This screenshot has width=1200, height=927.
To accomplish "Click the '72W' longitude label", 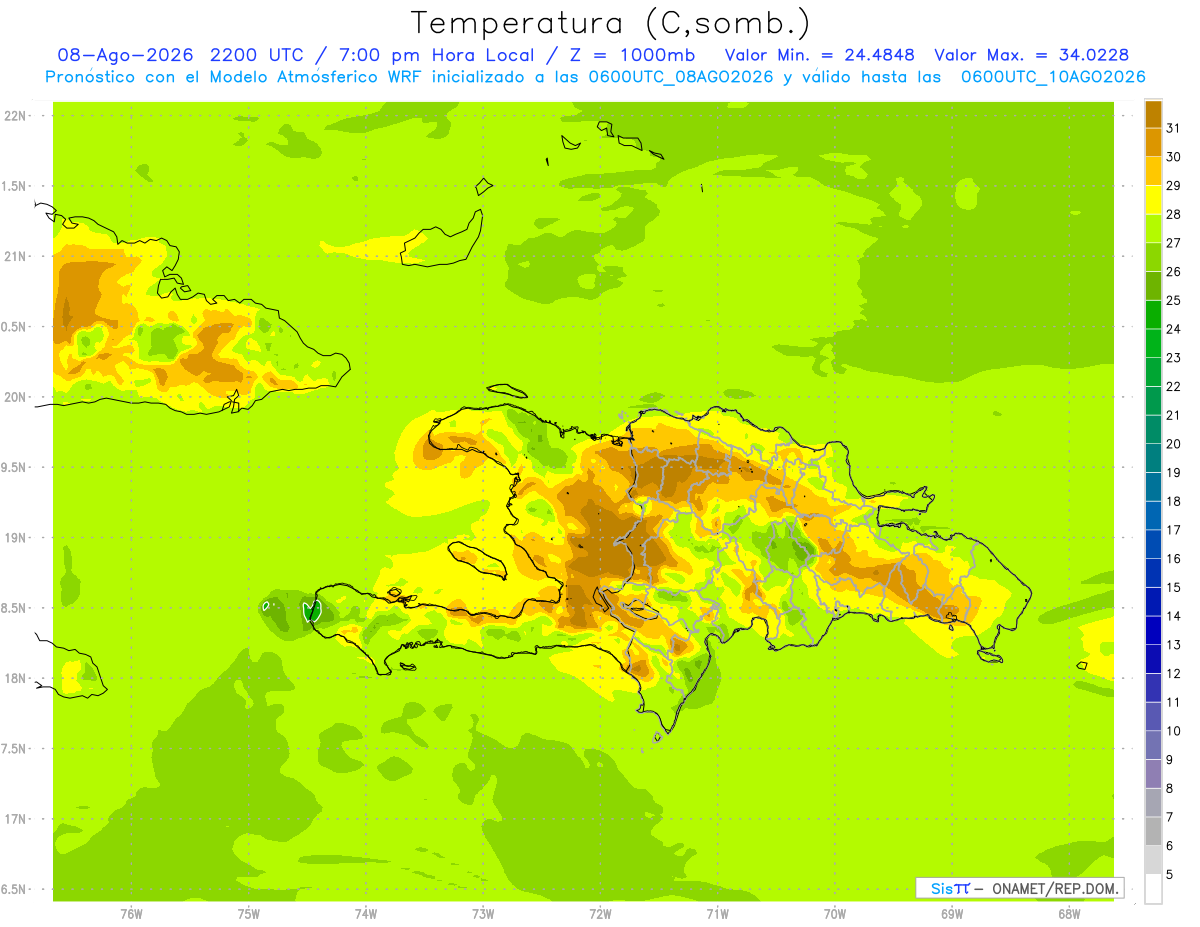I will [x=600, y=914].
